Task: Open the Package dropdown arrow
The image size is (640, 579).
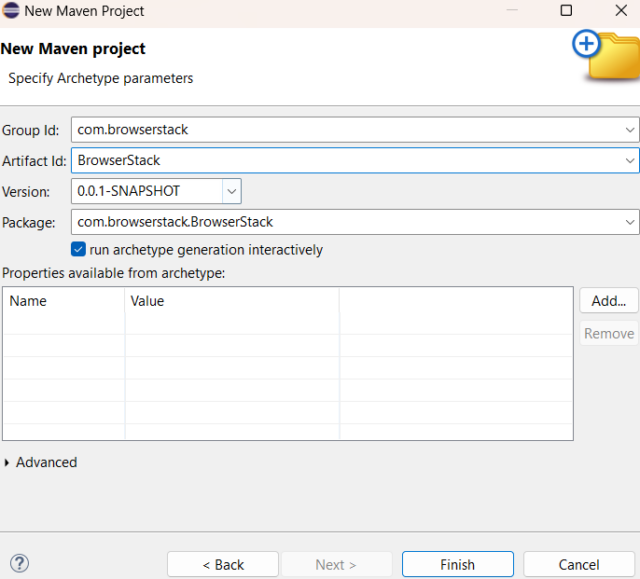Action: point(630,222)
